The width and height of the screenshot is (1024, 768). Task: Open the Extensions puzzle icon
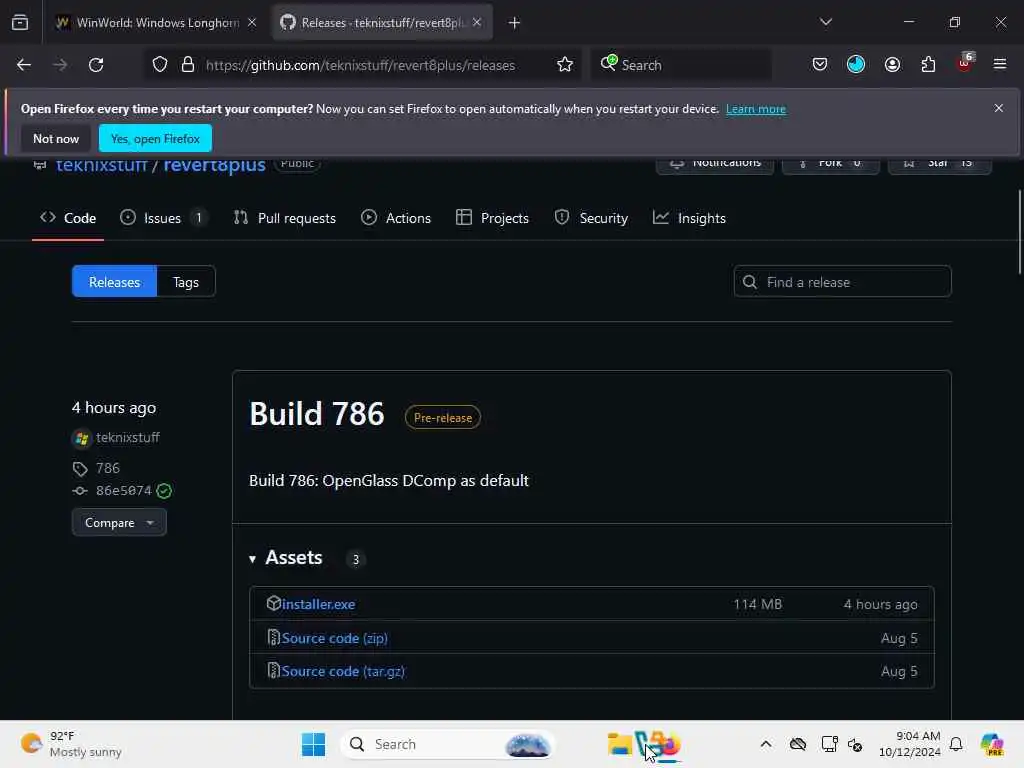click(x=928, y=64)
